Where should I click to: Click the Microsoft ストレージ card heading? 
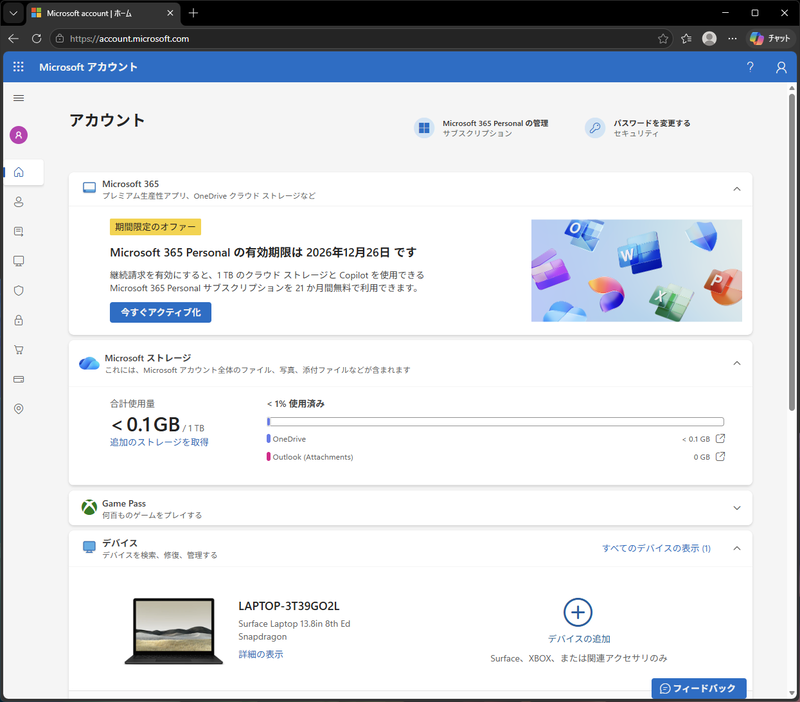[x=148, y=358]
